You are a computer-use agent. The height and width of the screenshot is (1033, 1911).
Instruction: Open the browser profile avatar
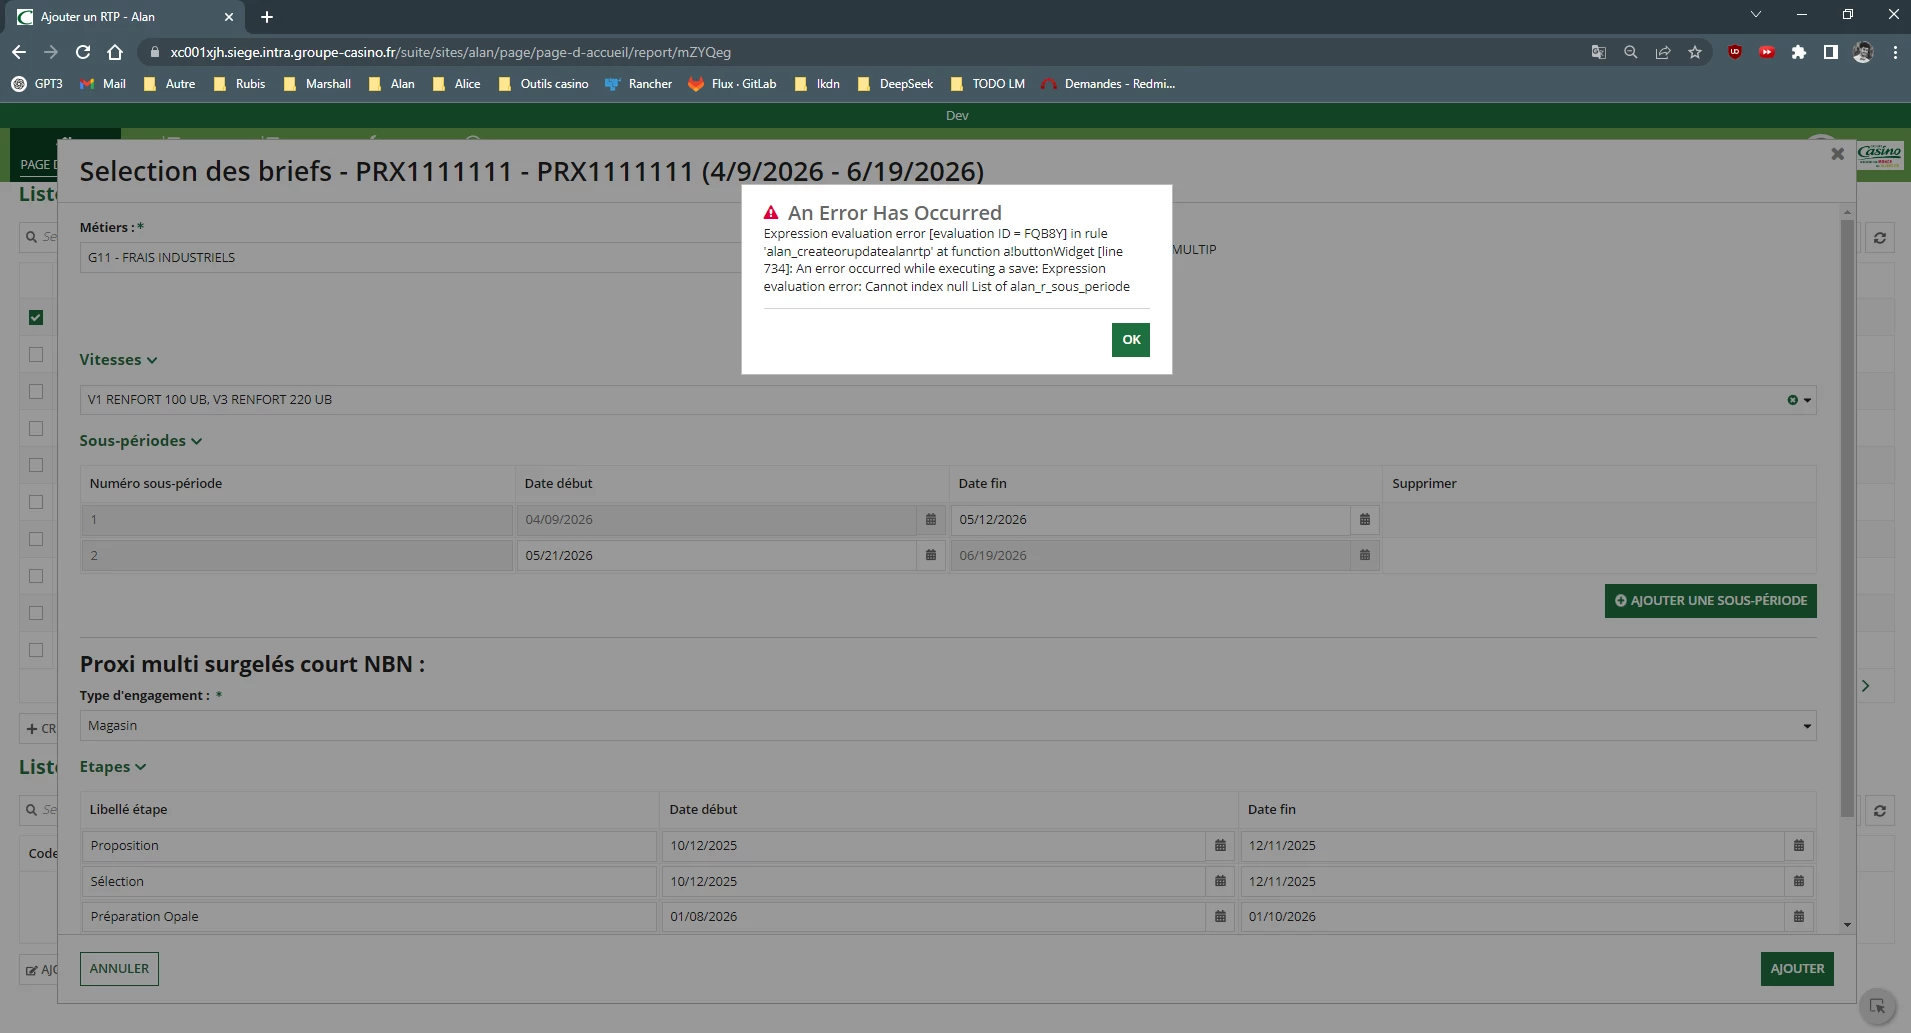point(1863,52)
